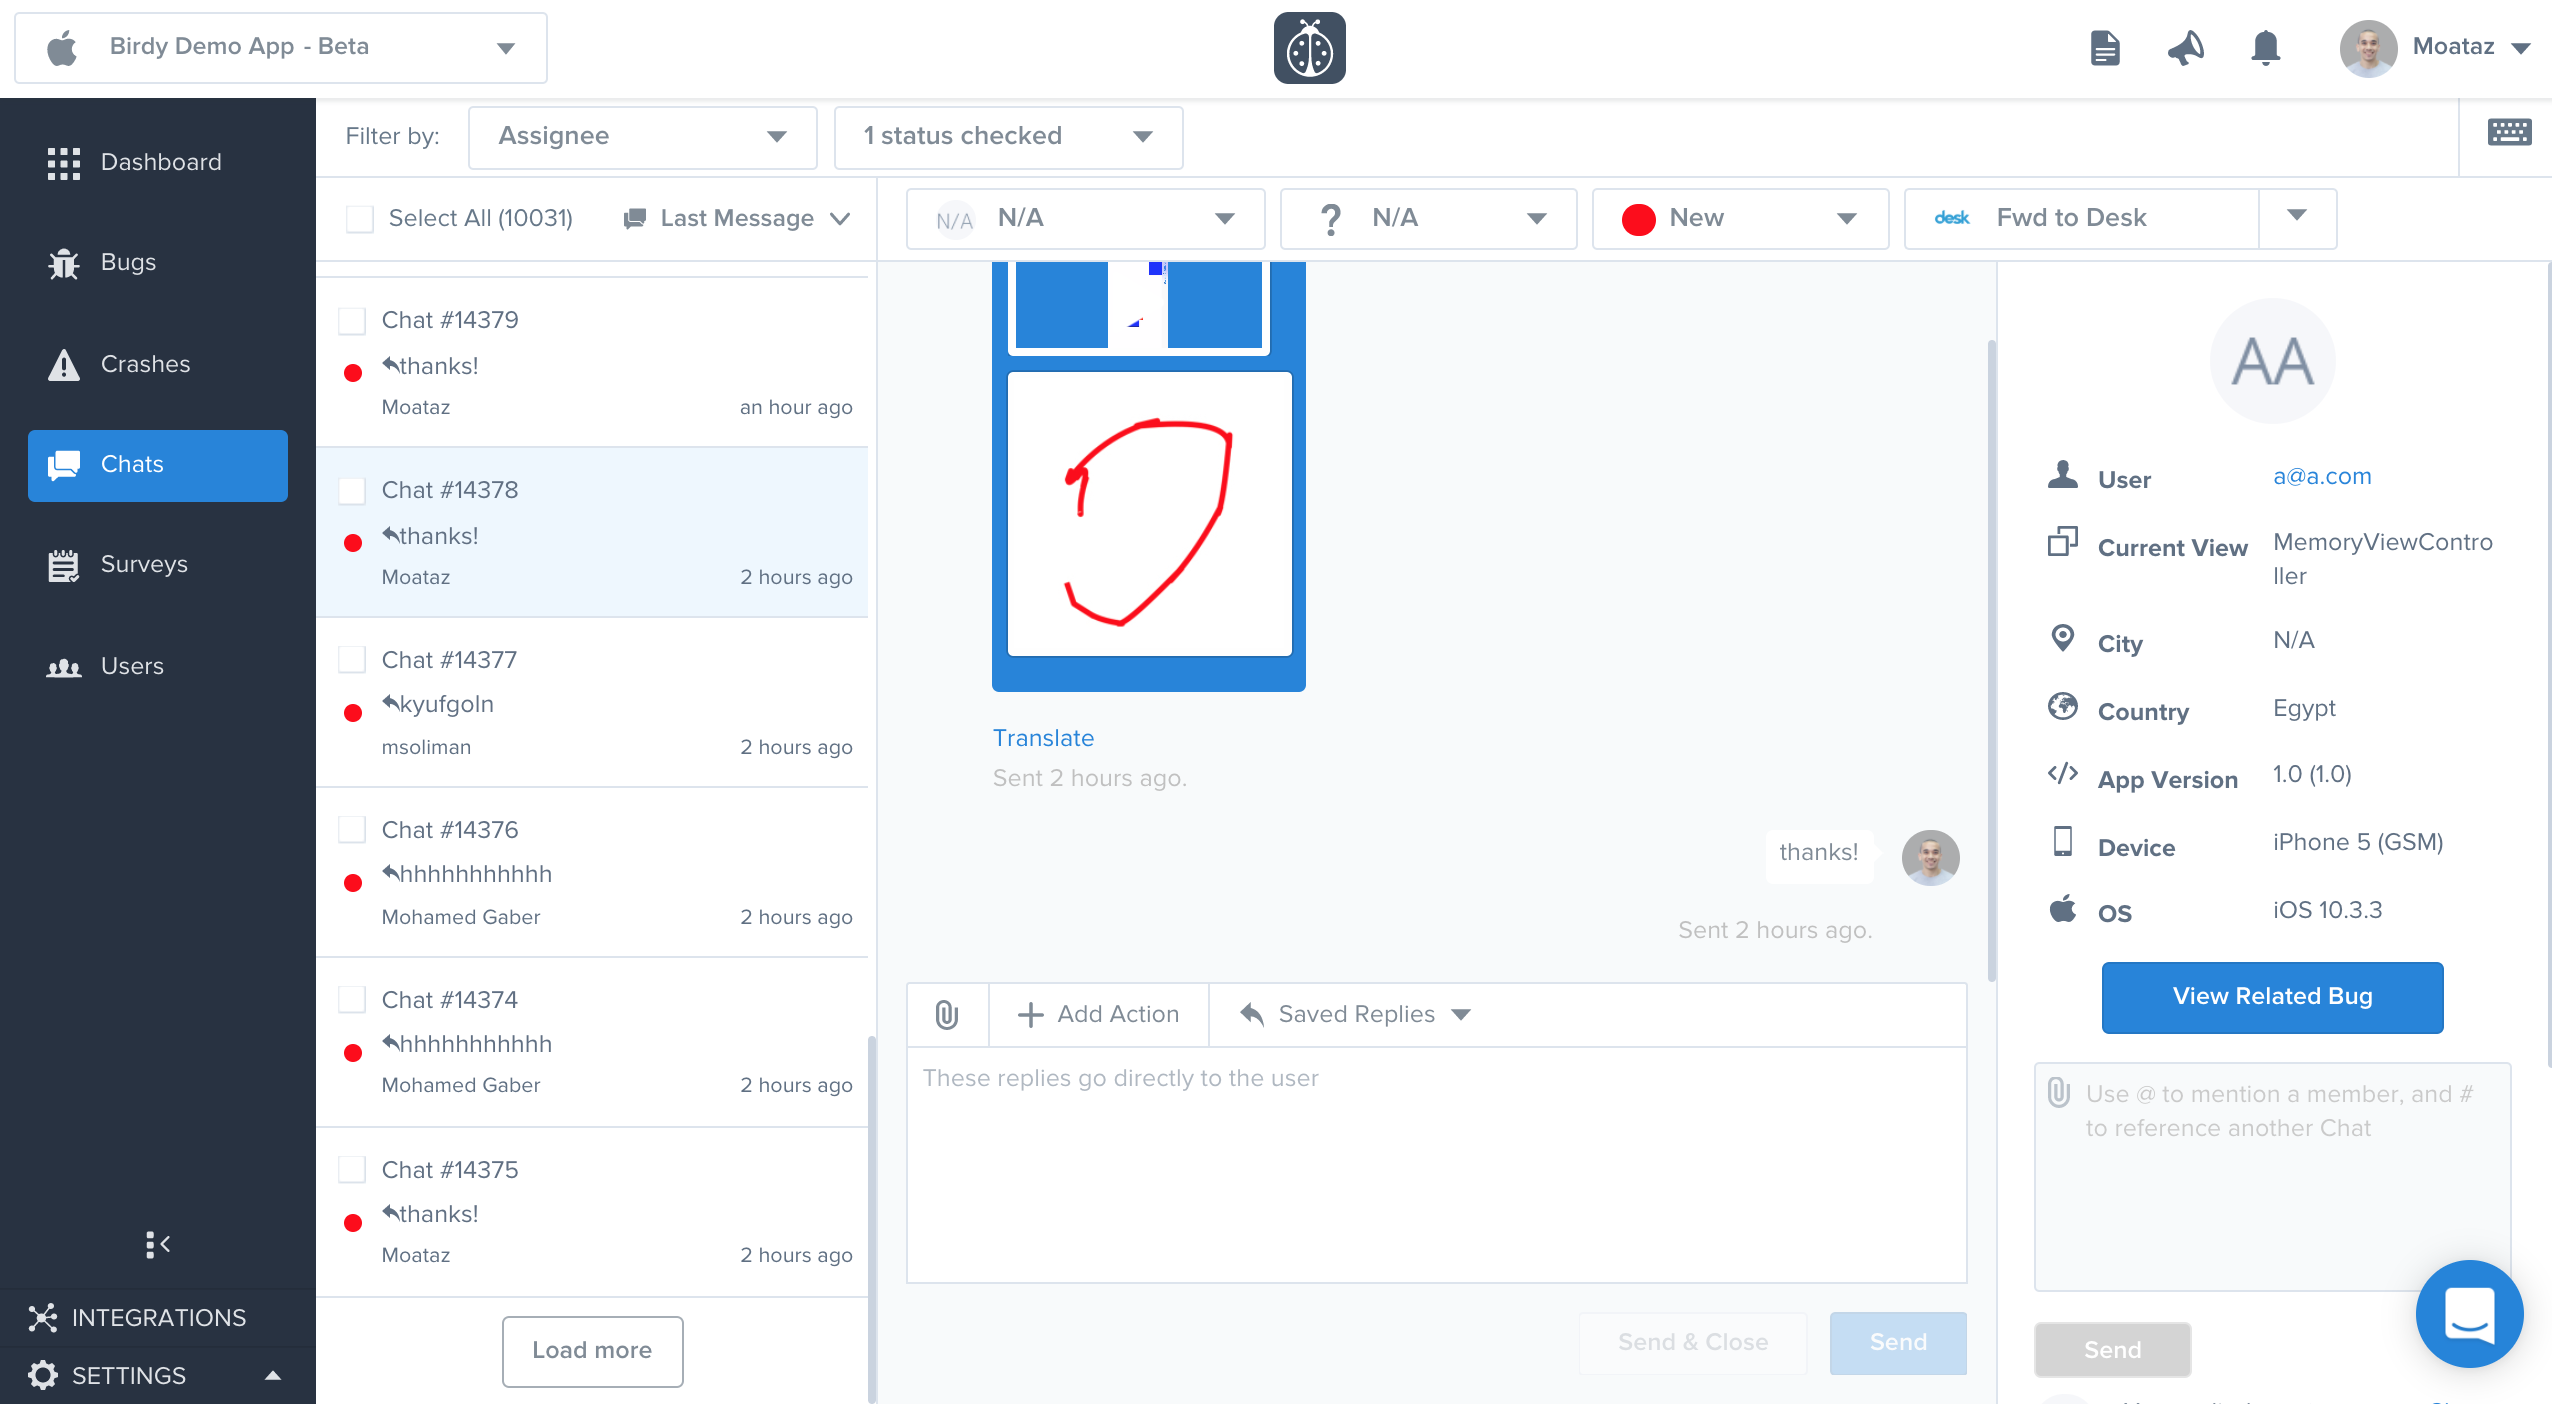Image resolution: width=2552 pixels, height=1404 pixels.
Task: Click the attachment paperclip in reply toolbar
Action: pos(947,1015)
